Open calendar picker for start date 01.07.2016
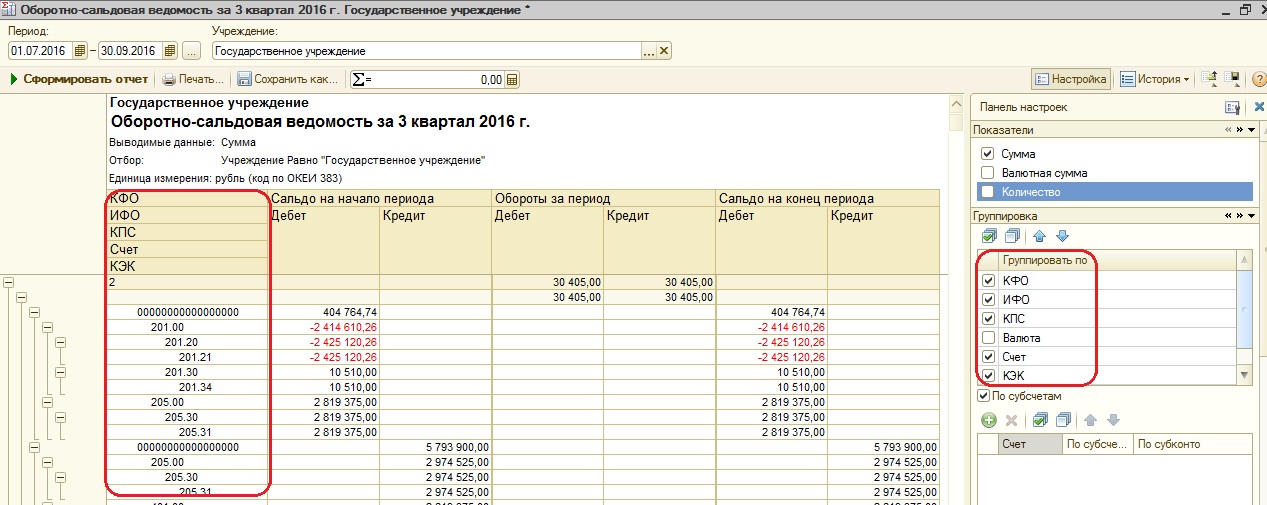 [80, 51]
